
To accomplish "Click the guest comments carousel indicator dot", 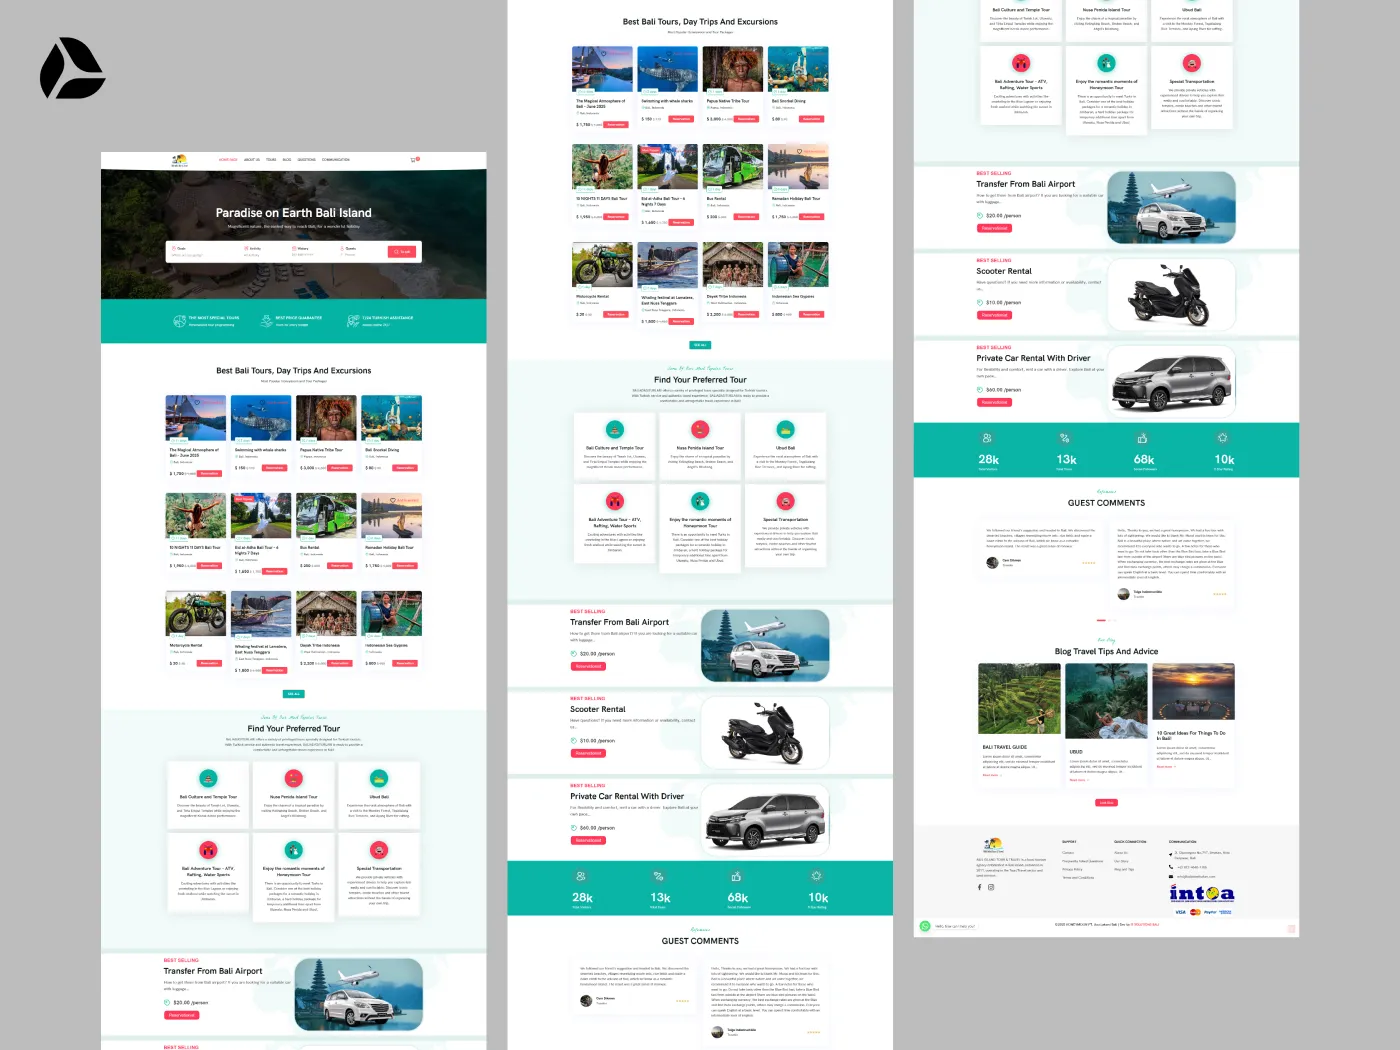I will click(1101, 621).
